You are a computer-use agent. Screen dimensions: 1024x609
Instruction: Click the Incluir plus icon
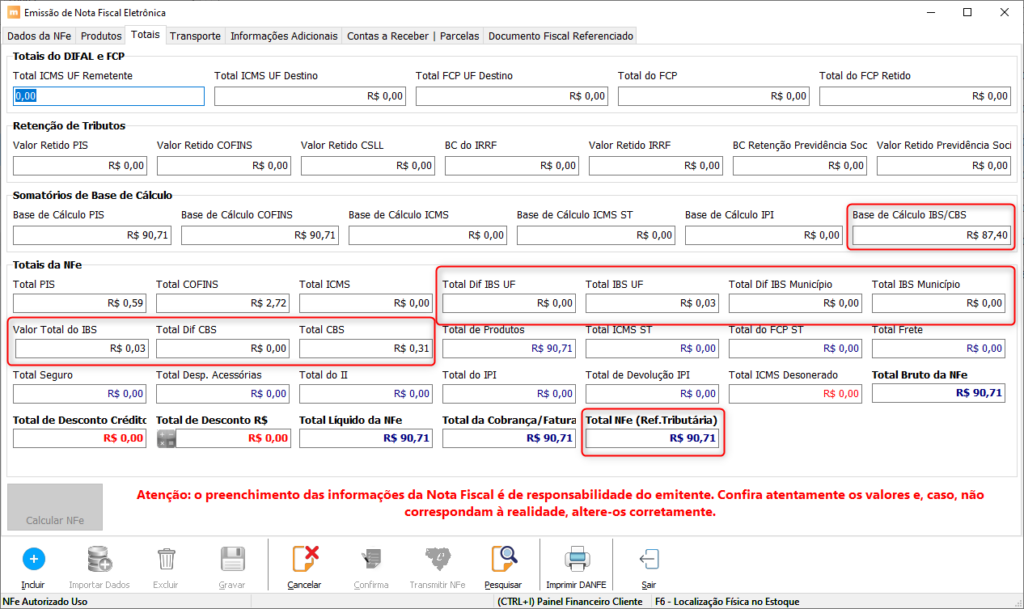tap(33, 559)
